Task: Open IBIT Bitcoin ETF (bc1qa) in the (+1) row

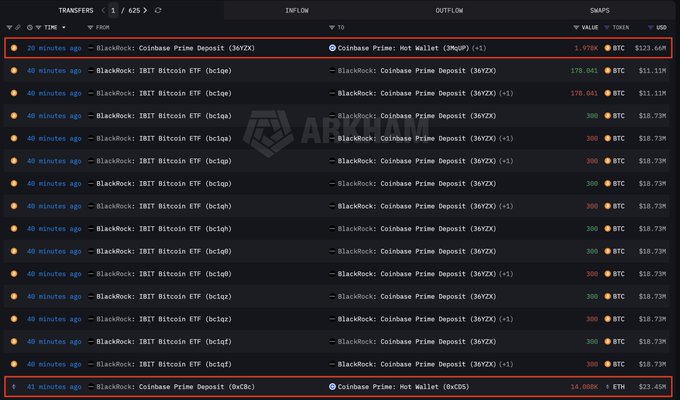Action: point(164,138)
